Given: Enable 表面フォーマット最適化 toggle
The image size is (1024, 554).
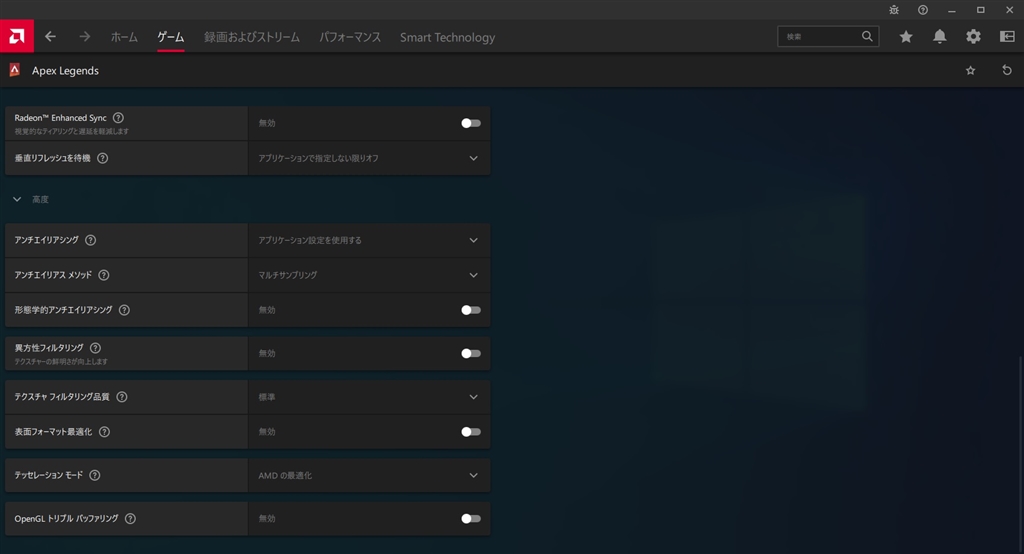Looking at the screenshot, I should 471,432.
